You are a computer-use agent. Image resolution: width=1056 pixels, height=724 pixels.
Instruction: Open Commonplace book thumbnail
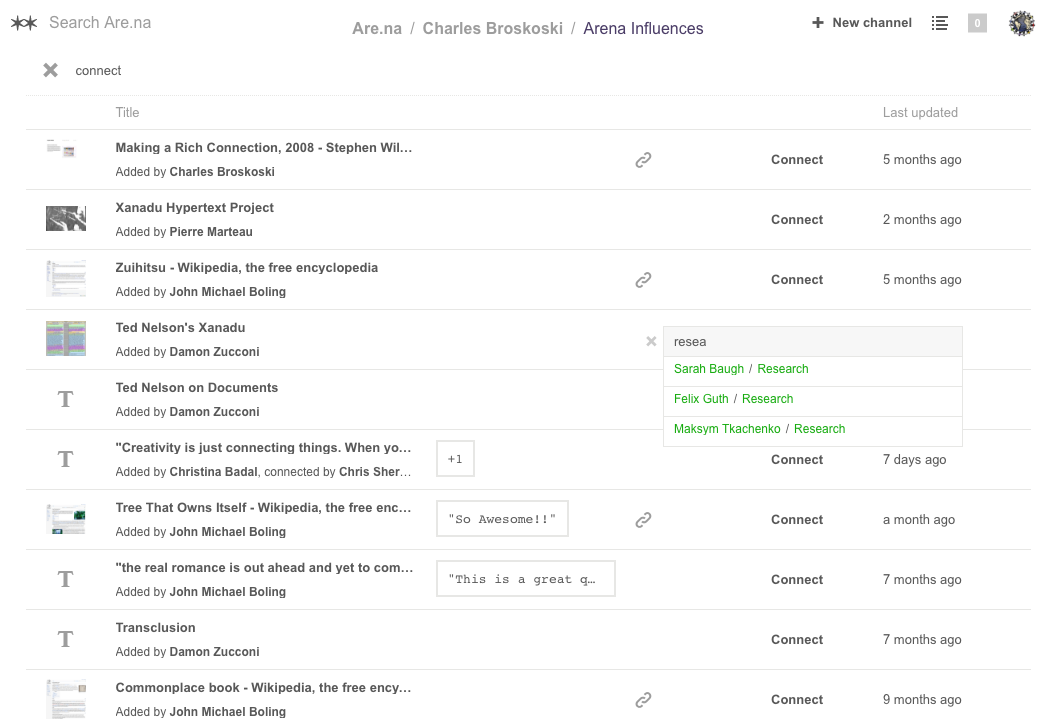click(x=66, y=699)
